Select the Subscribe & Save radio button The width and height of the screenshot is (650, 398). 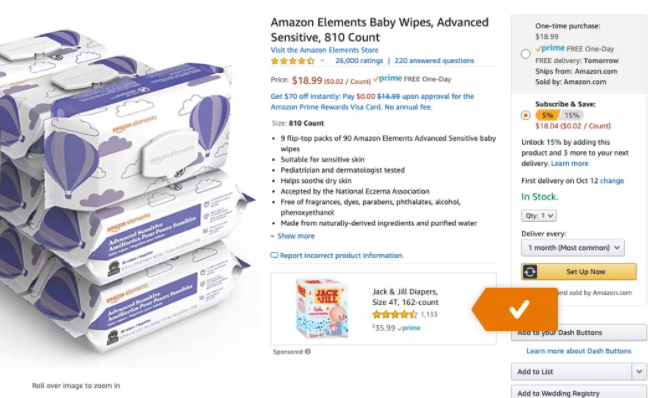tap(526, 115)
